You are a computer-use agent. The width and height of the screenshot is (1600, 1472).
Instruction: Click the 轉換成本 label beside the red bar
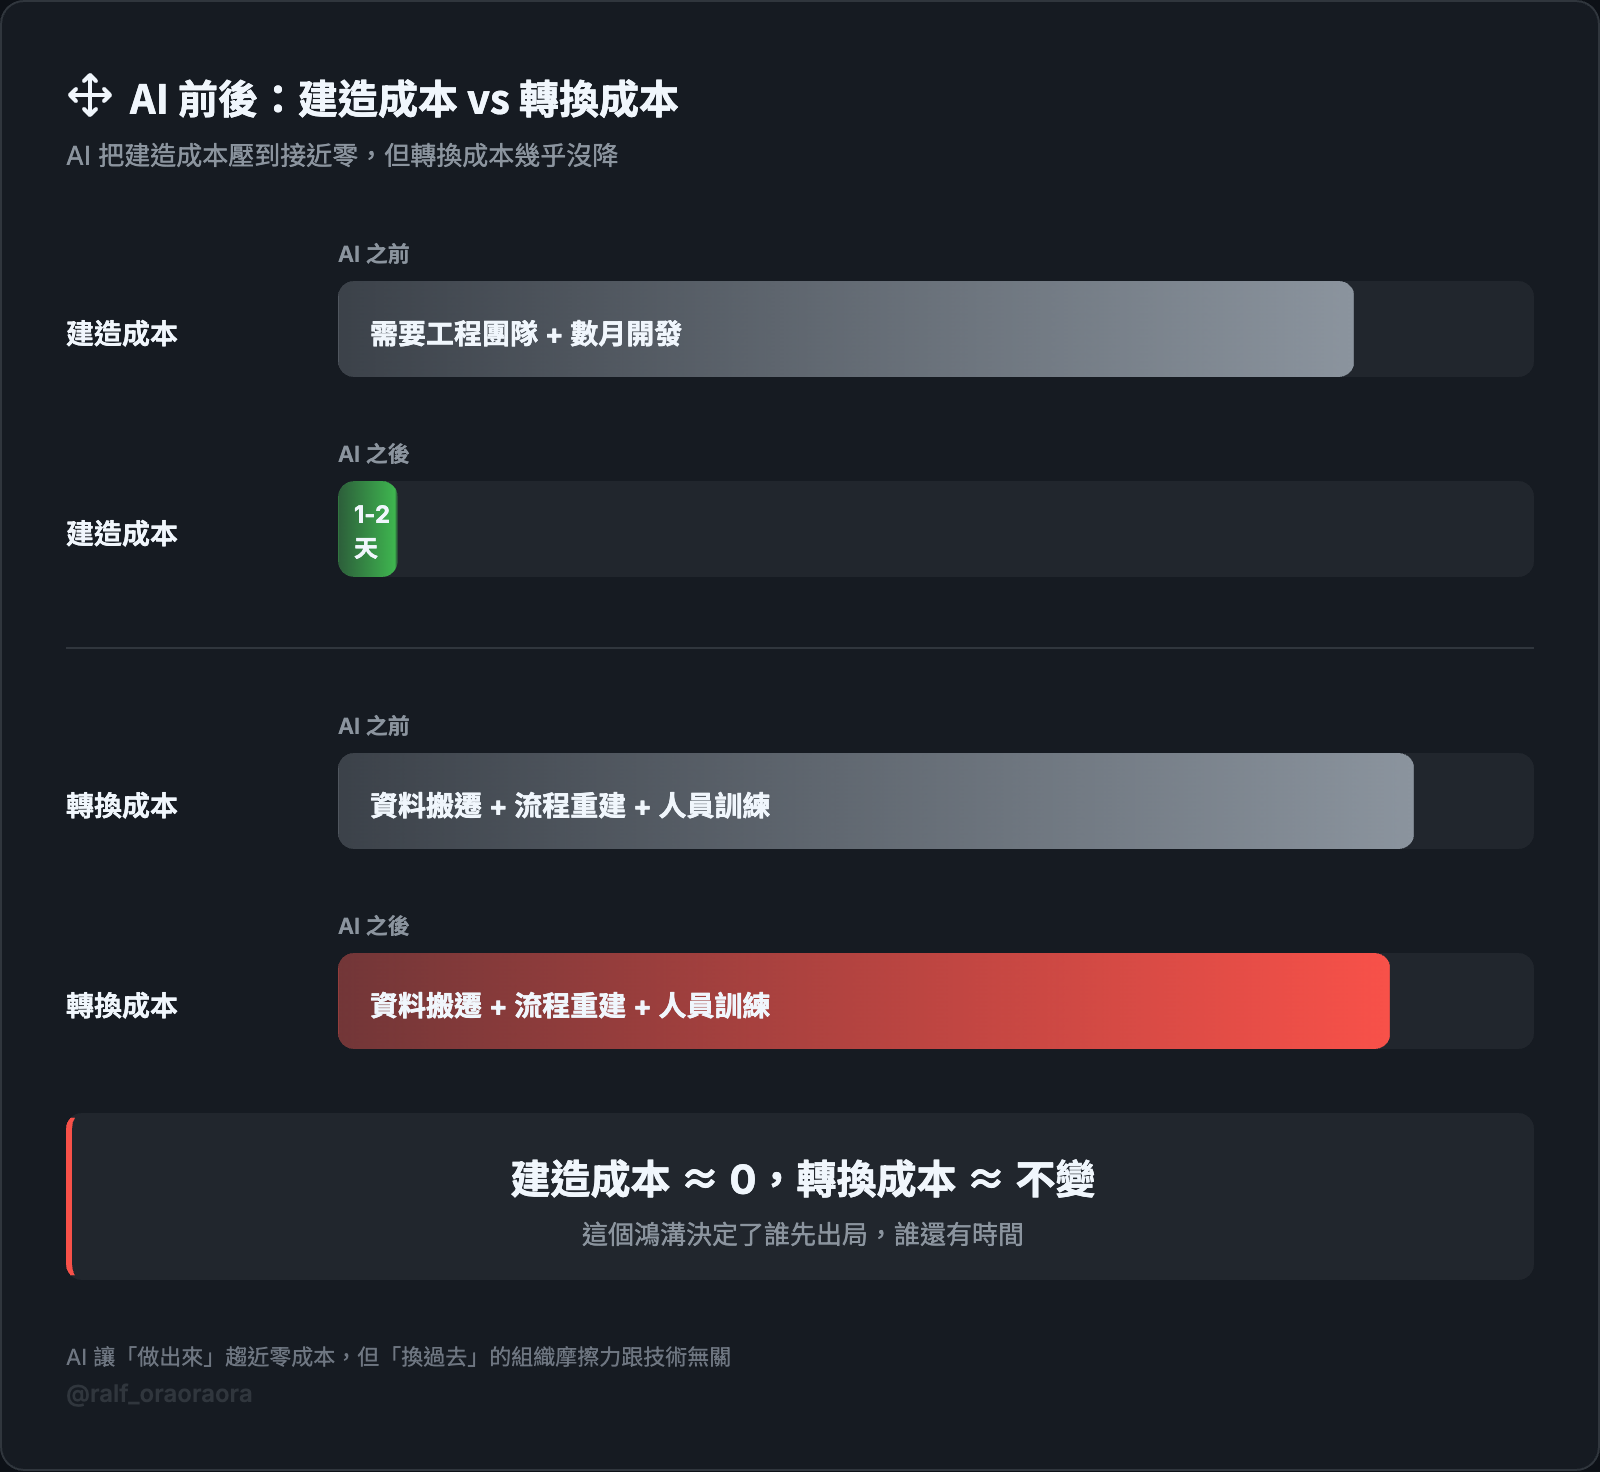tap(122, 1005)
